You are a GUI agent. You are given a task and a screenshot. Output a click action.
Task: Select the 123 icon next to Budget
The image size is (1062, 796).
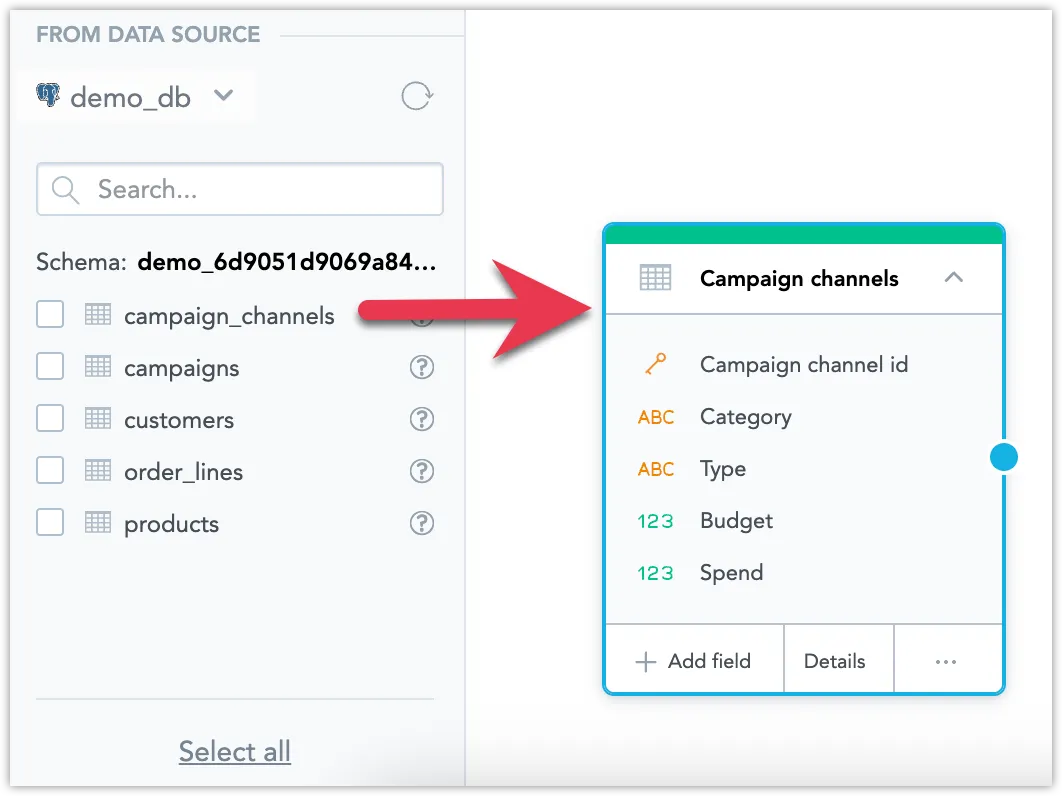pyautogui.click(x=655, y=521)
